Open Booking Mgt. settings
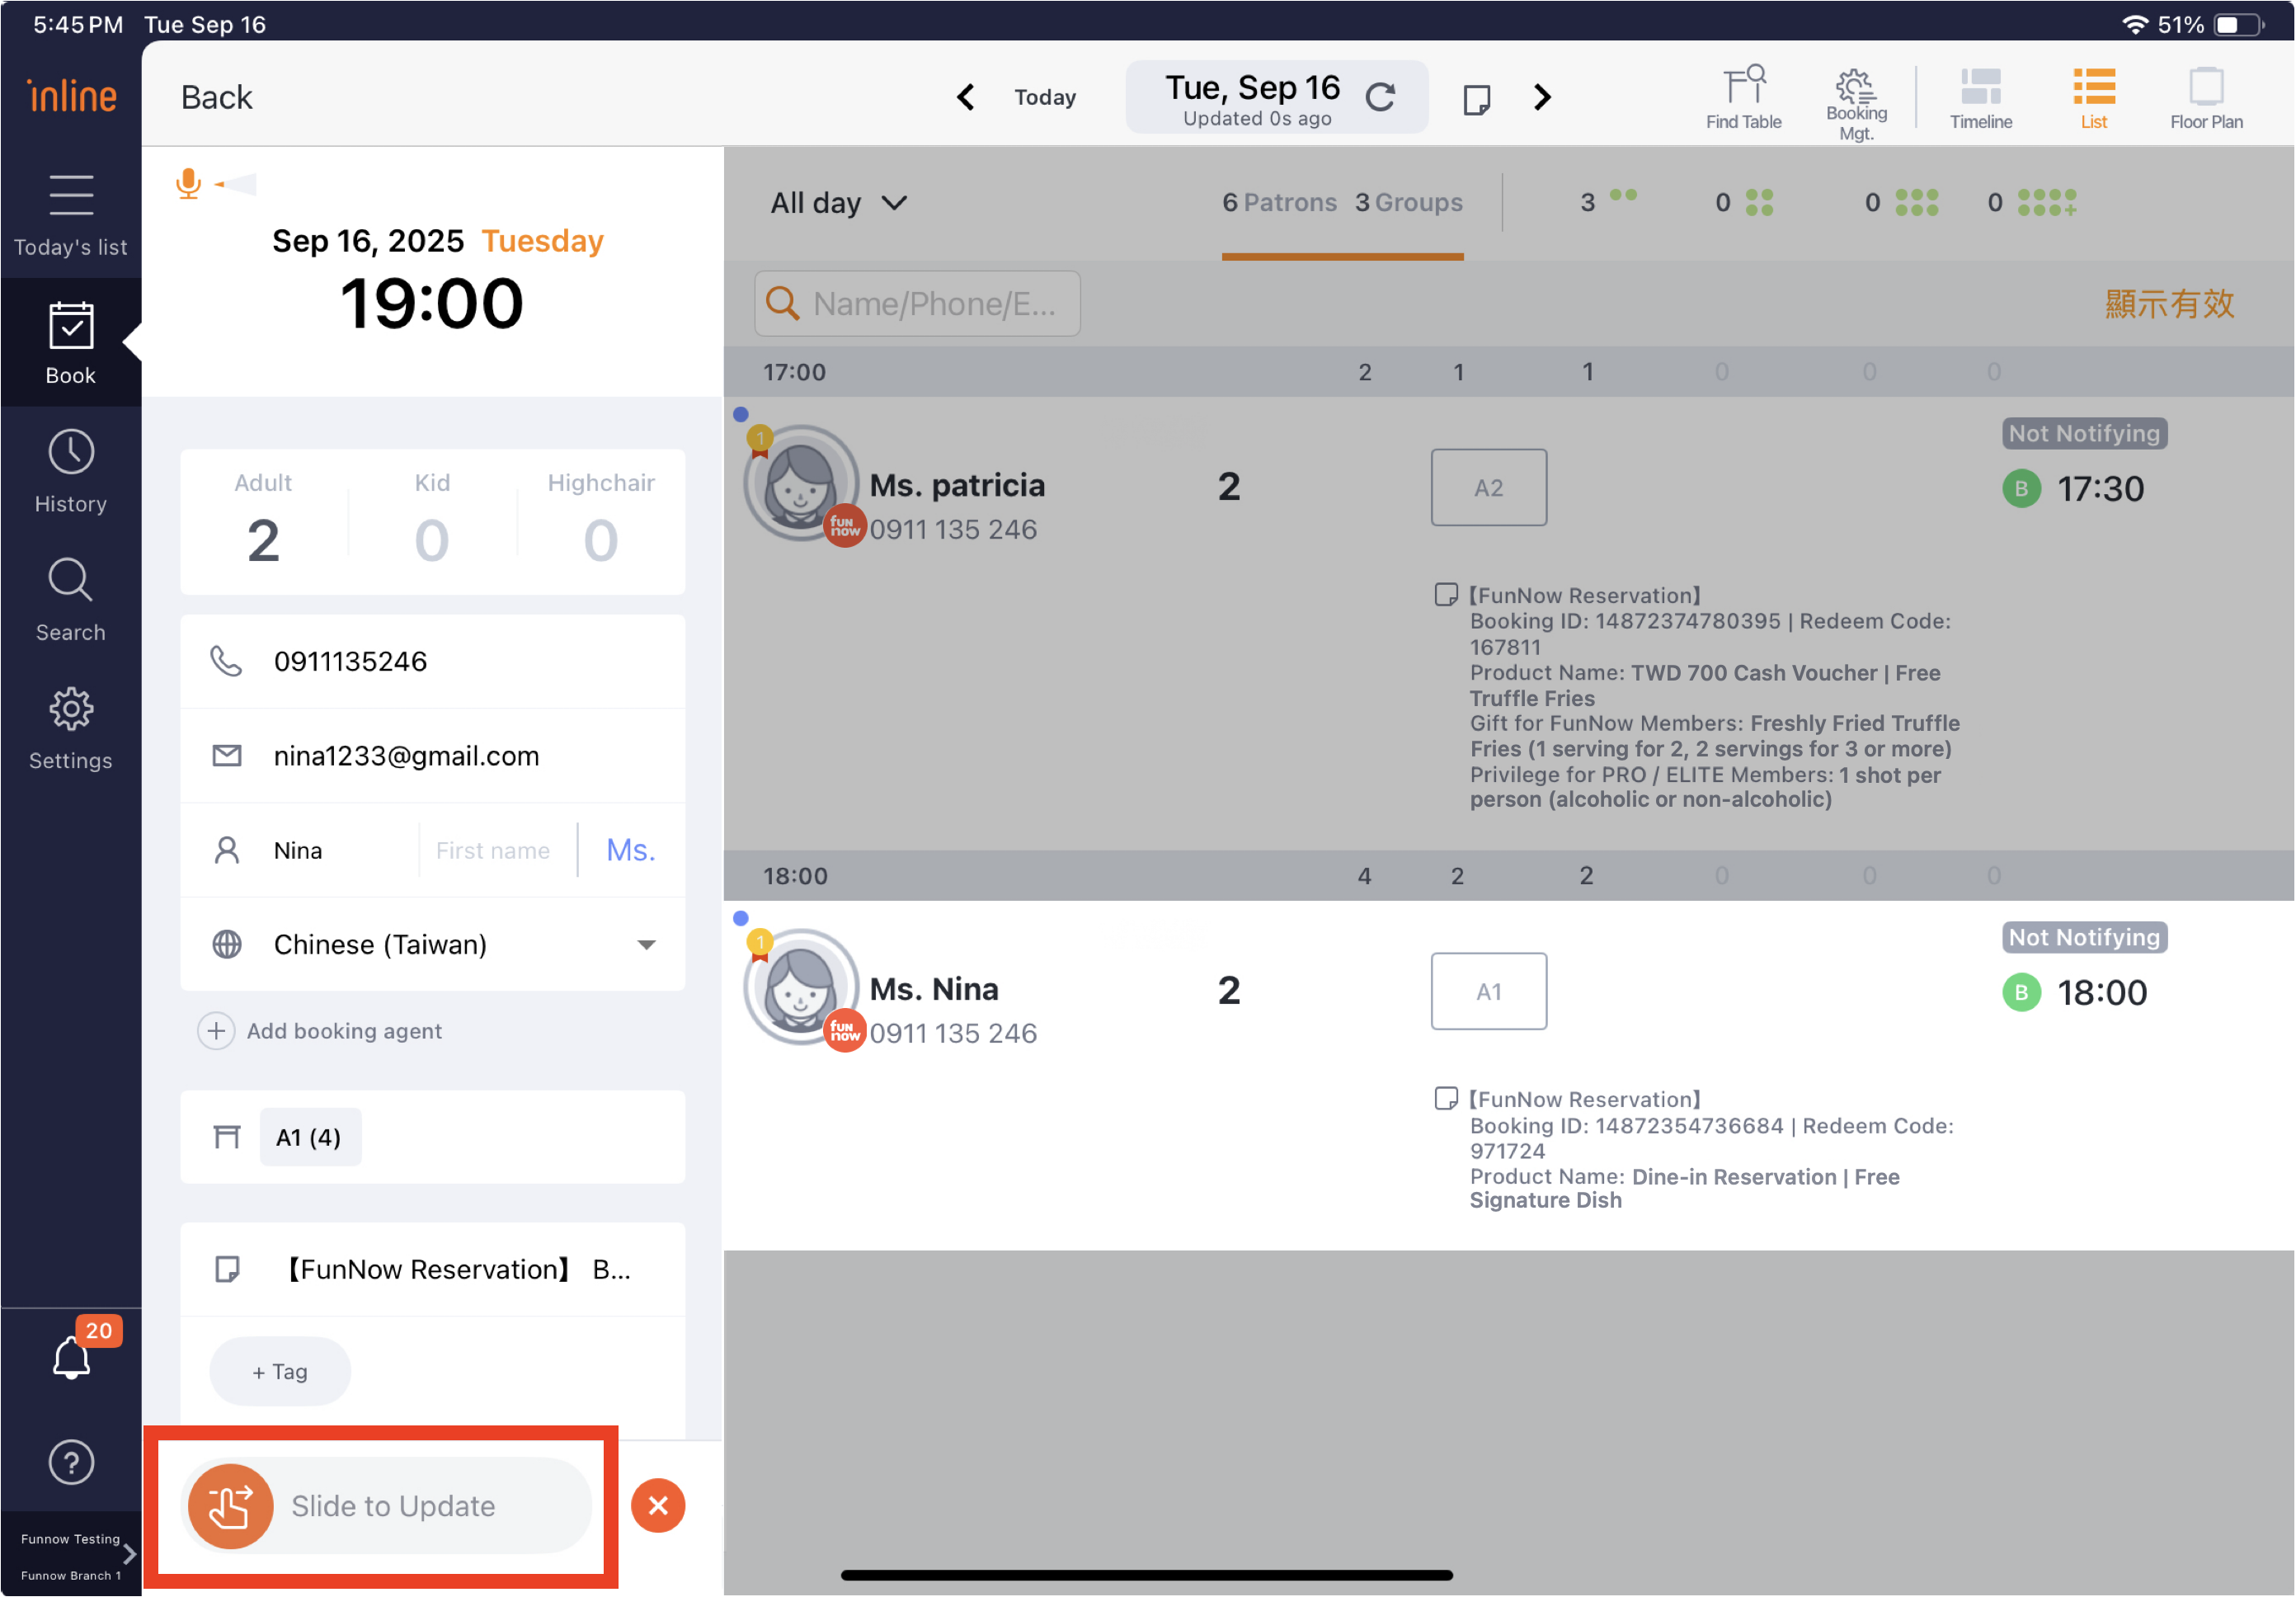This screenshot has height=1597, width=2296. click(1855, 101)
